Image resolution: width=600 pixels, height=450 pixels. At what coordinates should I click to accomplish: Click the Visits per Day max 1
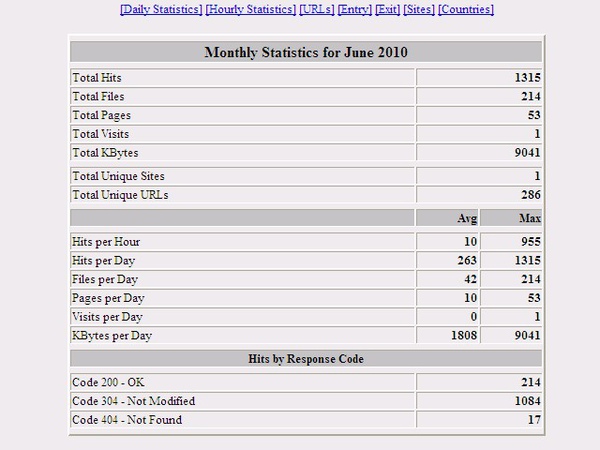point(537,317)
